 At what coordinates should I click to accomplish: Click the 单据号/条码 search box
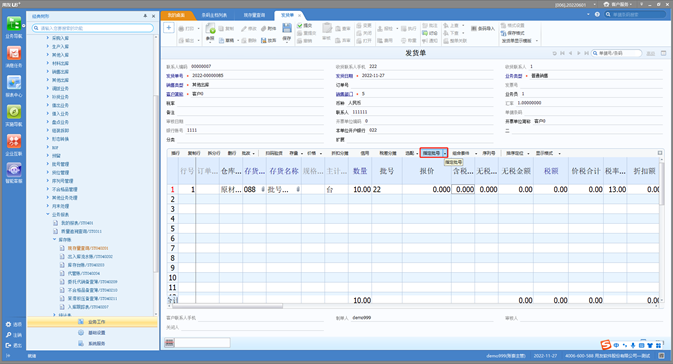(617, 53)
